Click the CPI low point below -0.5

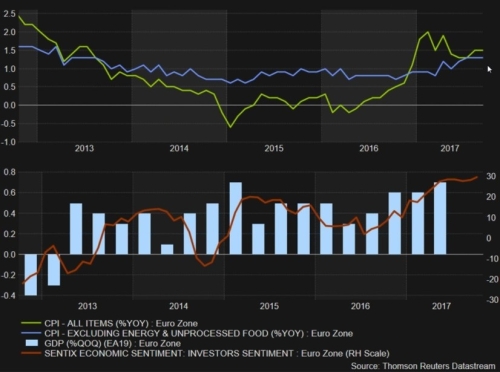(x=230, y=127)
